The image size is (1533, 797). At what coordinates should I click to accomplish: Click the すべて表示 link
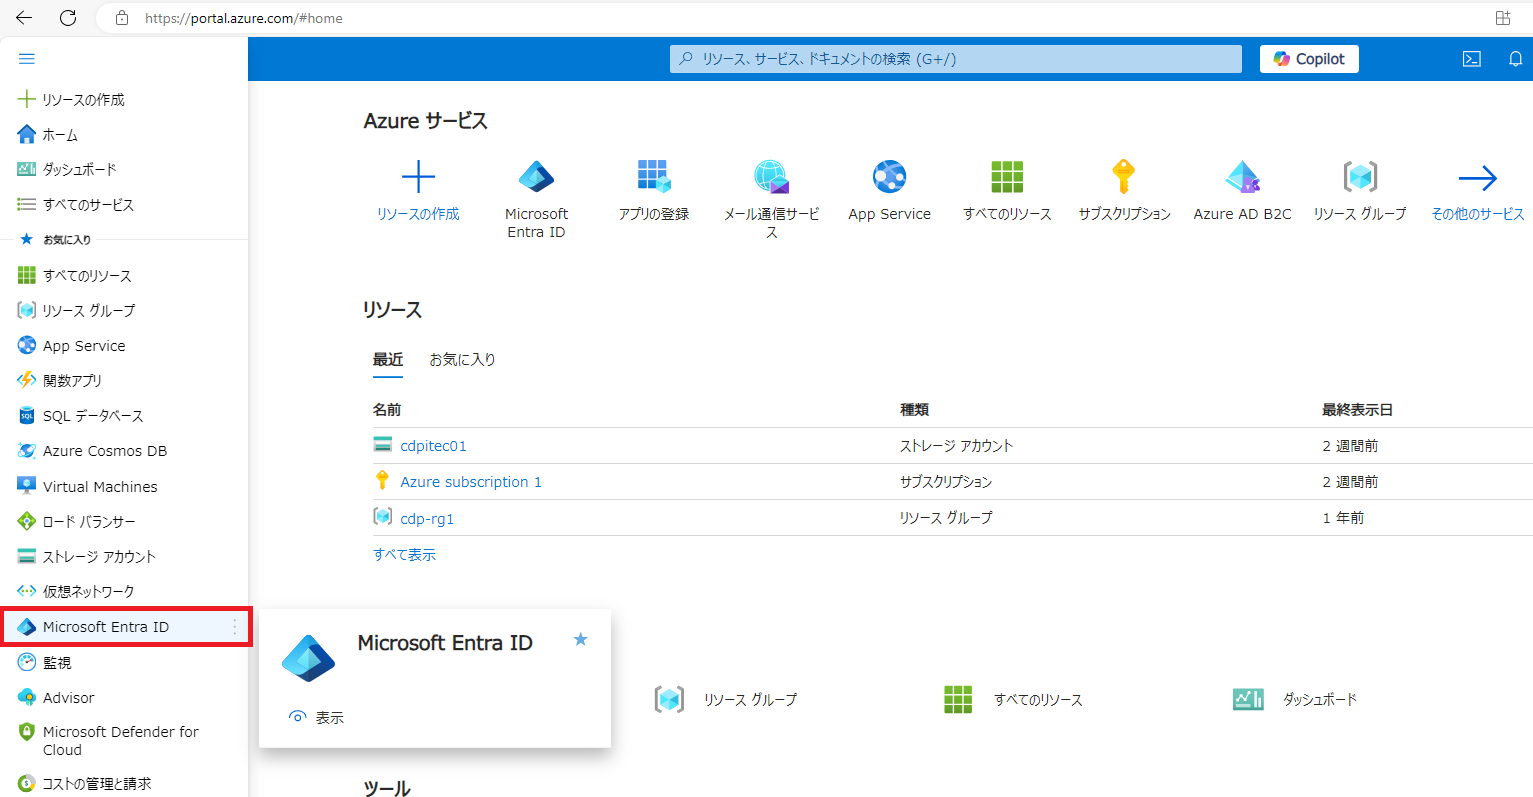point(404,555)
